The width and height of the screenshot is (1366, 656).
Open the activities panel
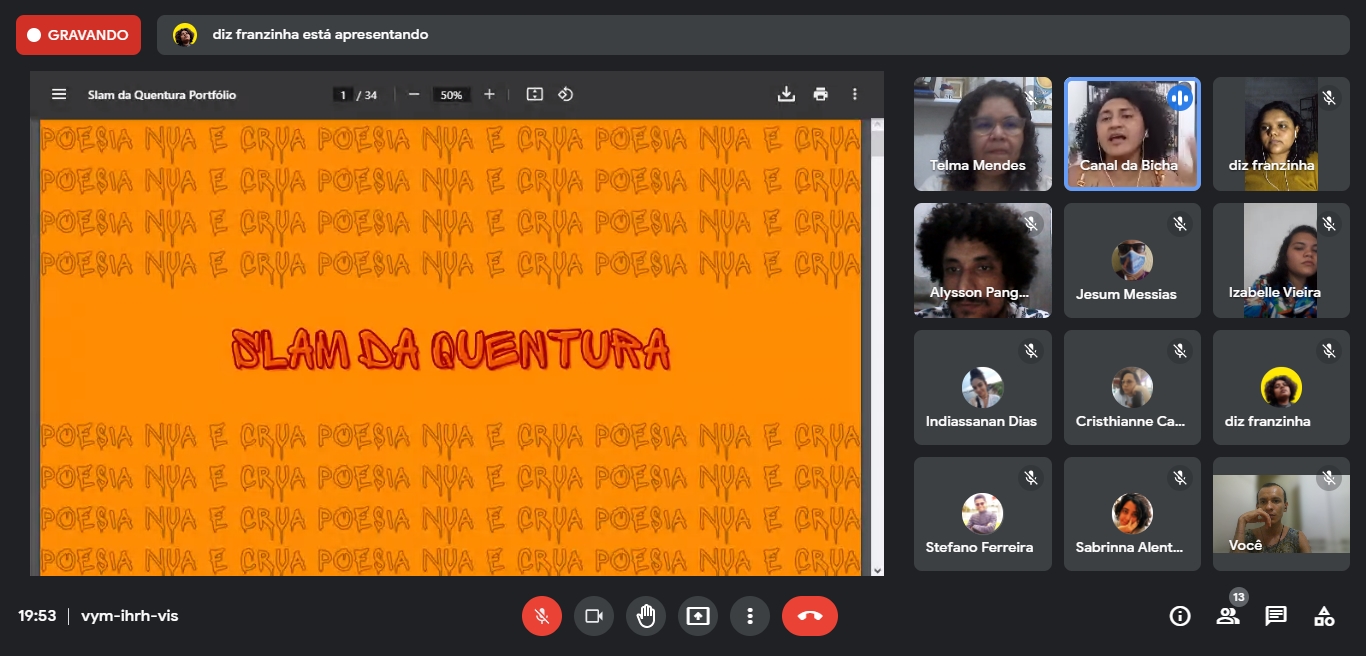[1324, 616]
